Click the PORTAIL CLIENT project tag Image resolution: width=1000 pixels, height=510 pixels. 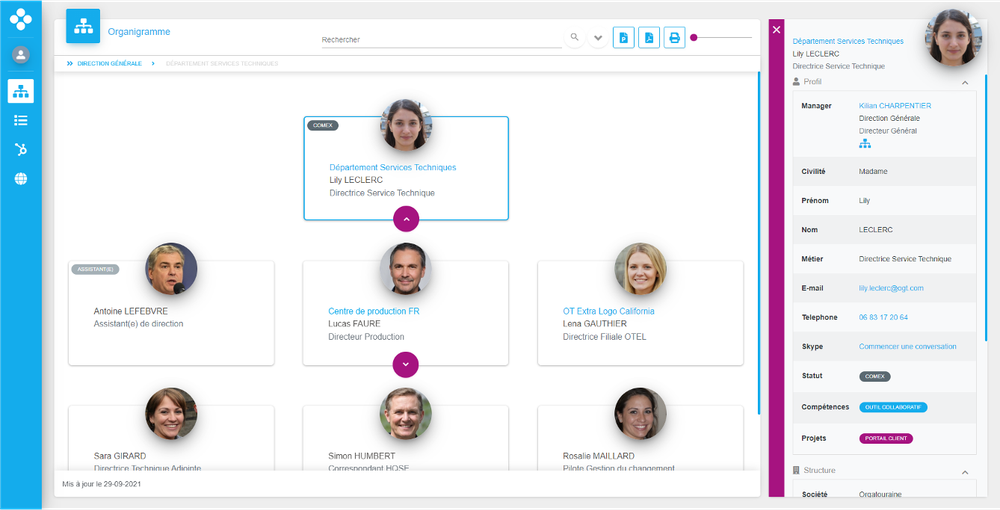[886, 439]
